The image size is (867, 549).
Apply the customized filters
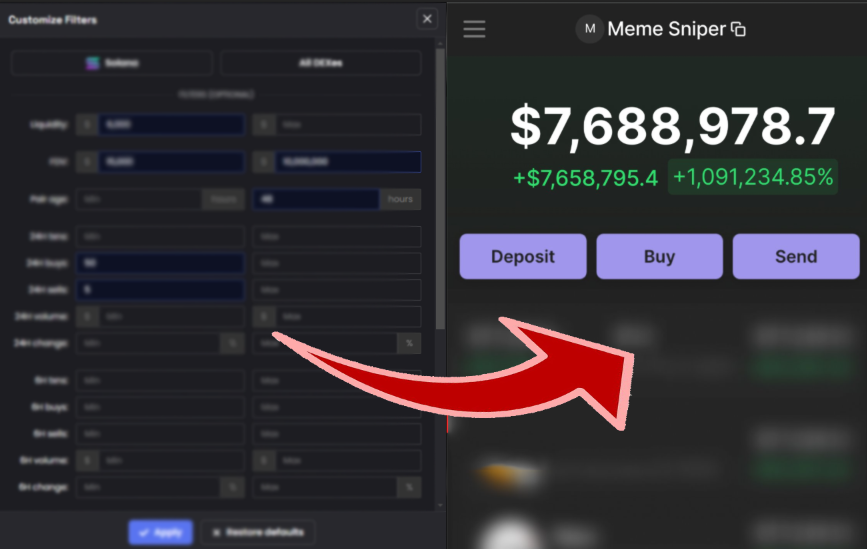[x=160, y=532]
